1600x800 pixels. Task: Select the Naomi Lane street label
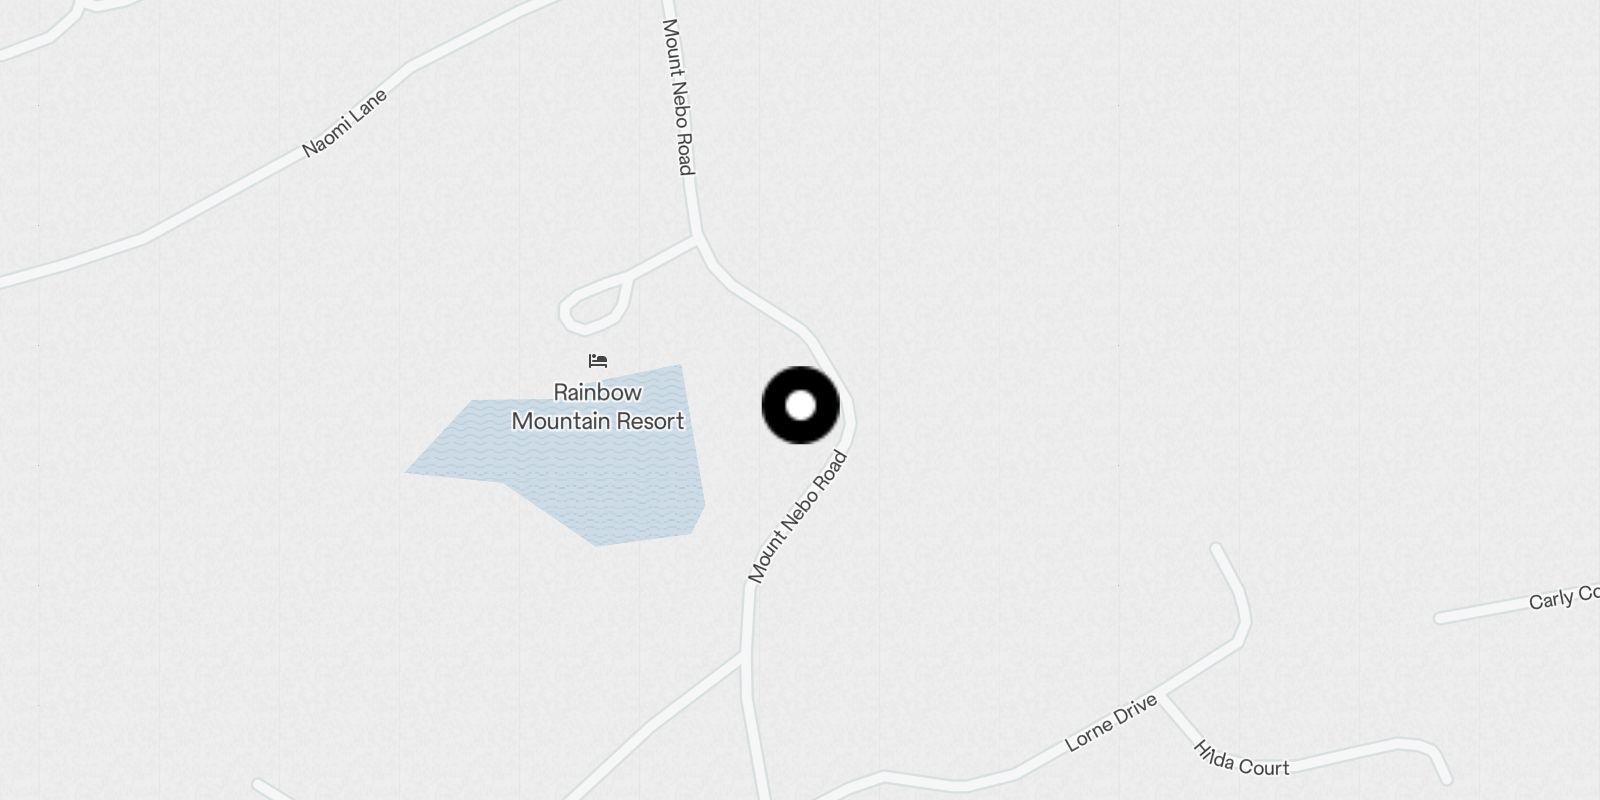tap(344, 123)
